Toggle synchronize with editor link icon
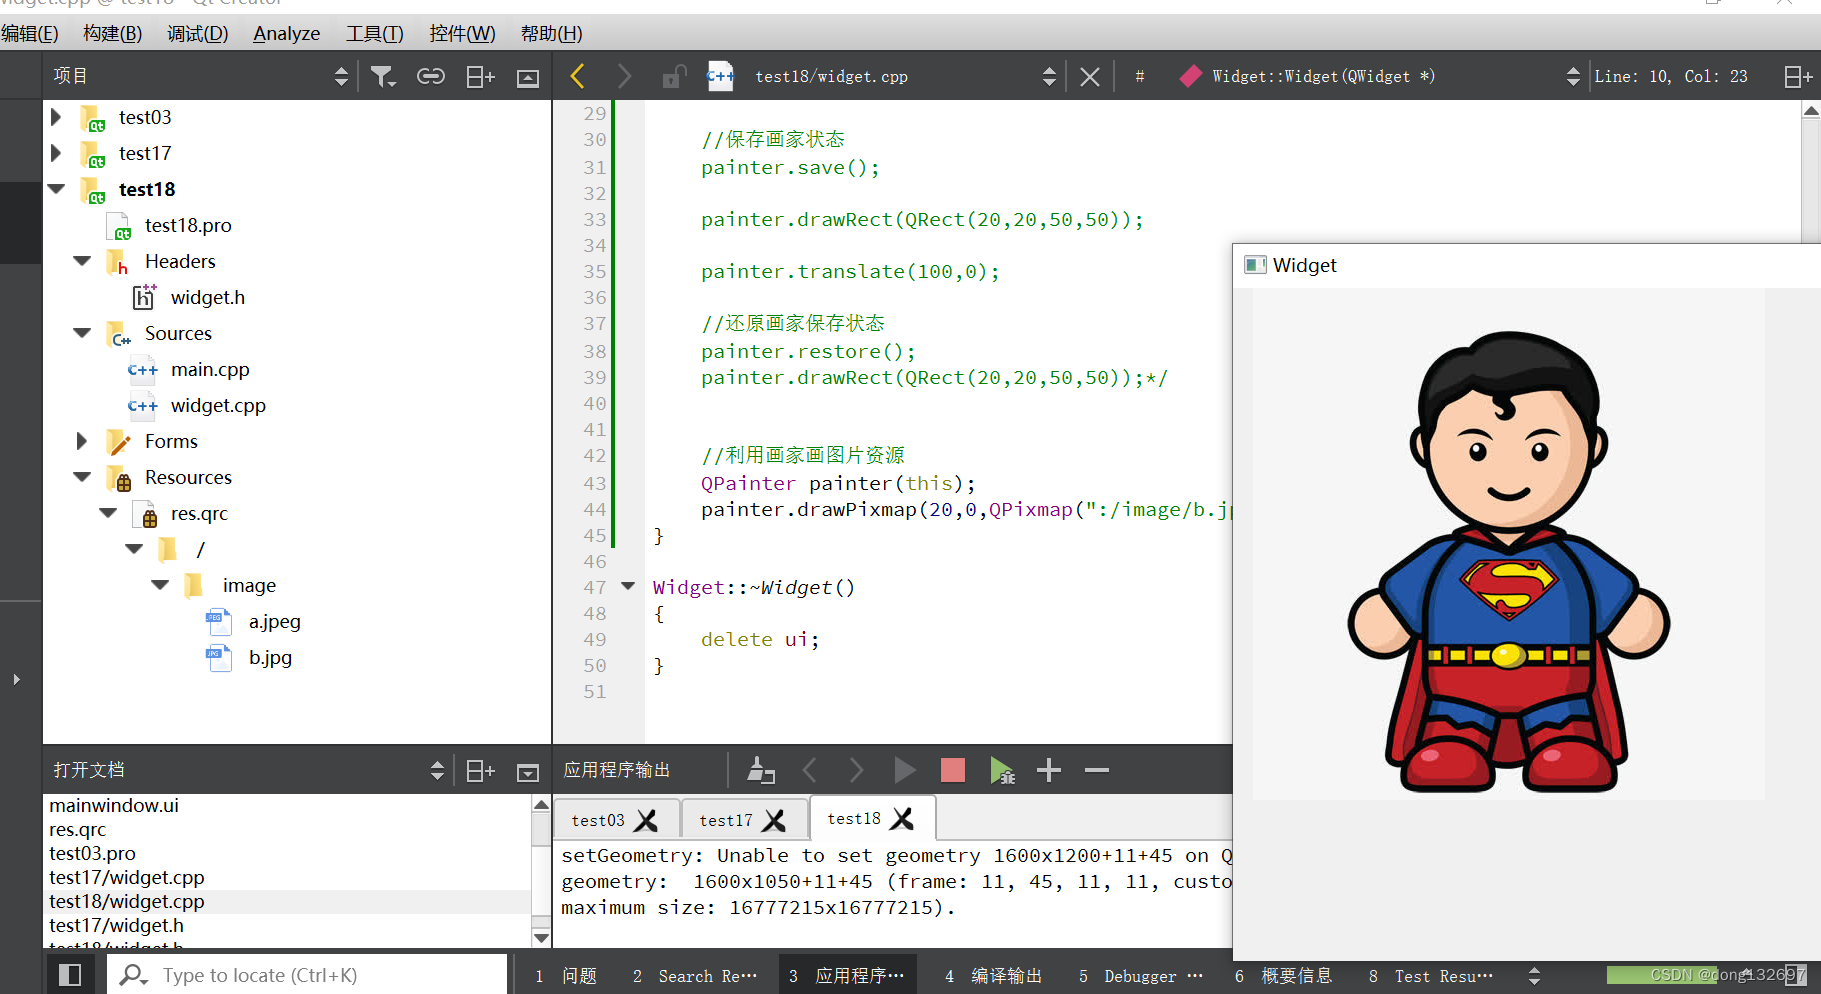The image size is (1821, 994). pyautogui.click(x=431, y=76)
